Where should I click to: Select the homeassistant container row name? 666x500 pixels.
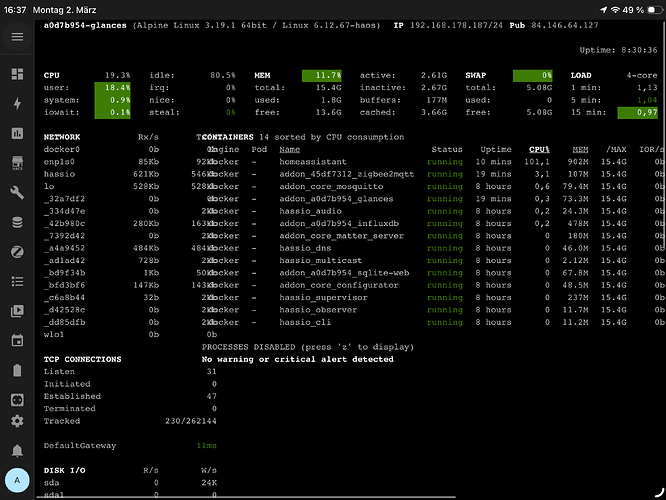point(314,161)
